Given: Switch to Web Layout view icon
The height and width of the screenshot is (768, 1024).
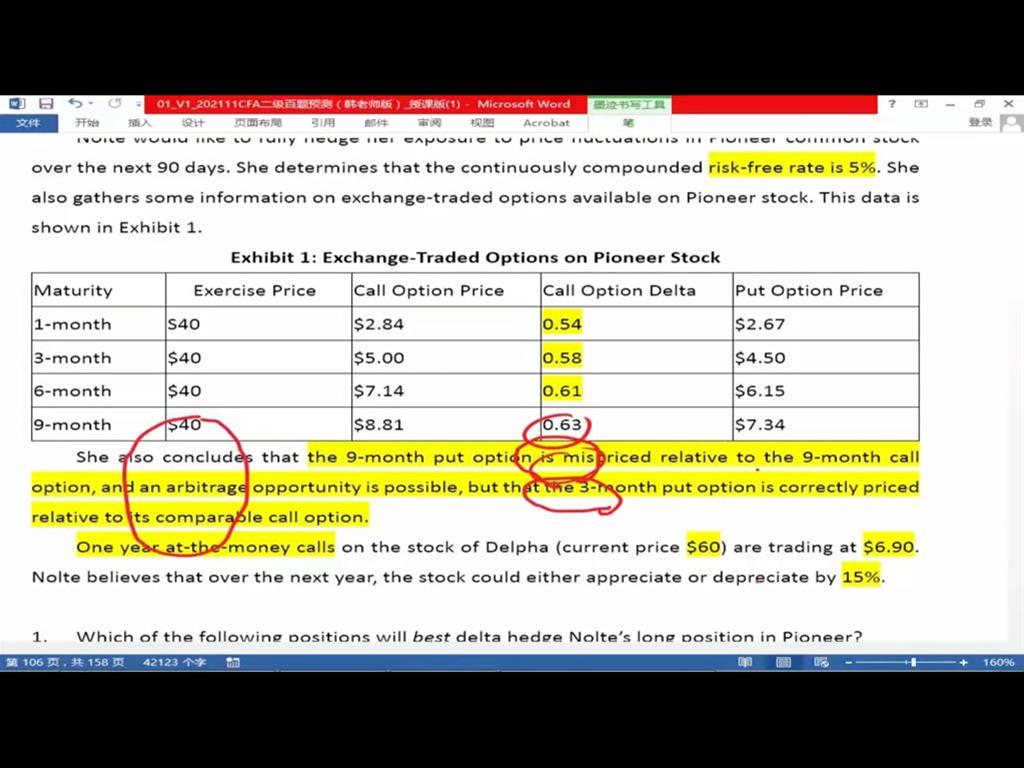Looking at the screenshot, I should coord(822,662).
